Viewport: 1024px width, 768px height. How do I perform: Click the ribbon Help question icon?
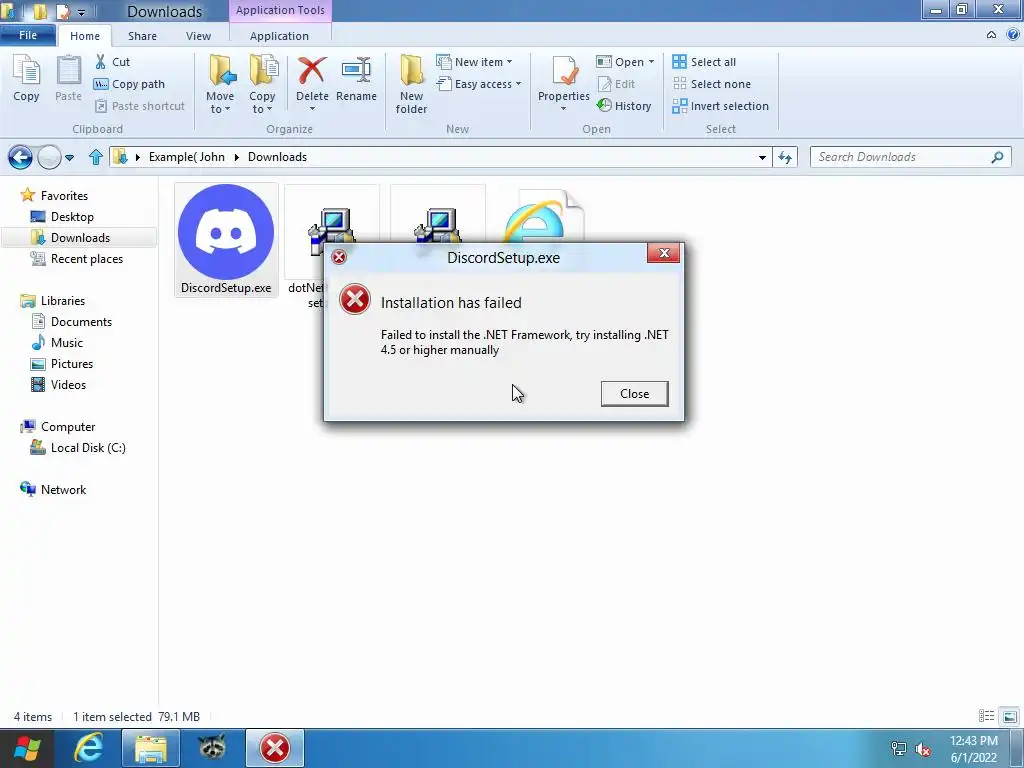[1013, 35]
